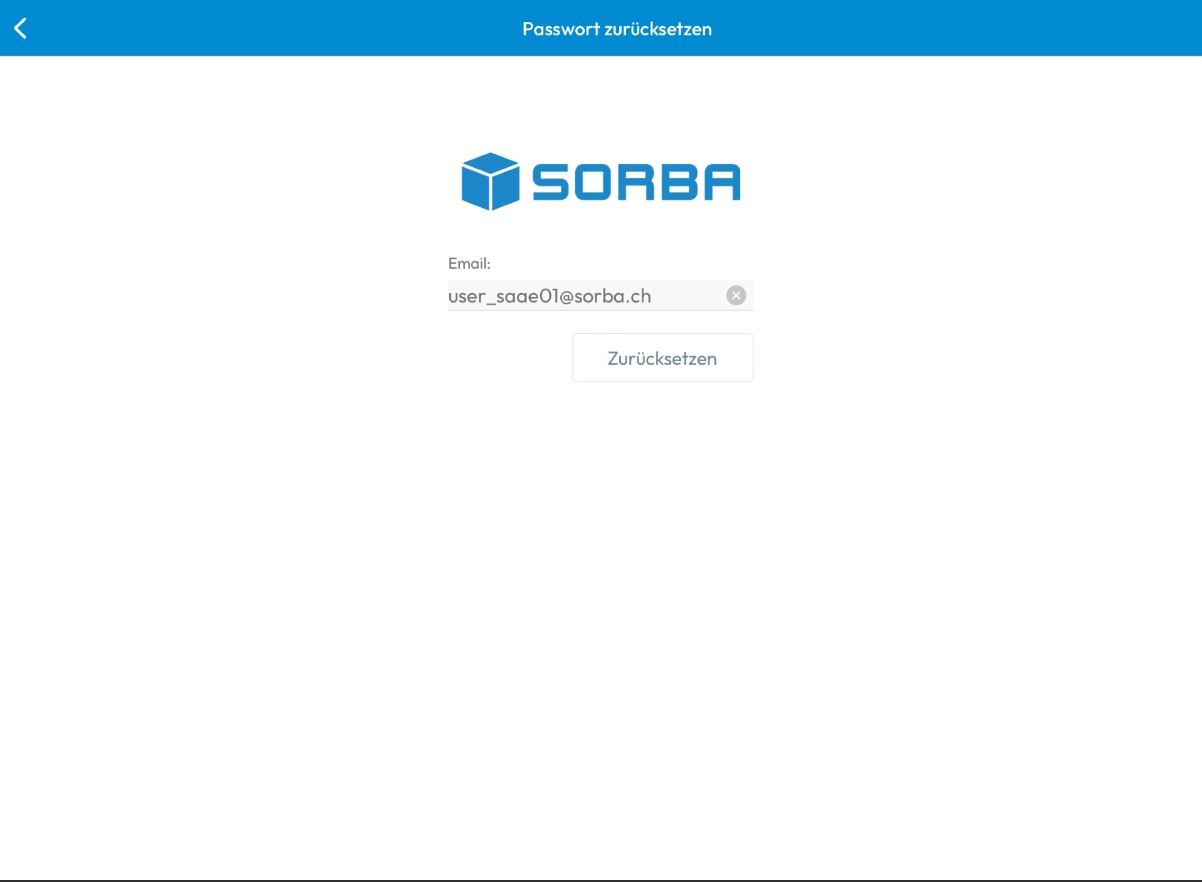Click the 'Email:' label
The width and height of the screenshot is (1202, 882).
(469, 264)
